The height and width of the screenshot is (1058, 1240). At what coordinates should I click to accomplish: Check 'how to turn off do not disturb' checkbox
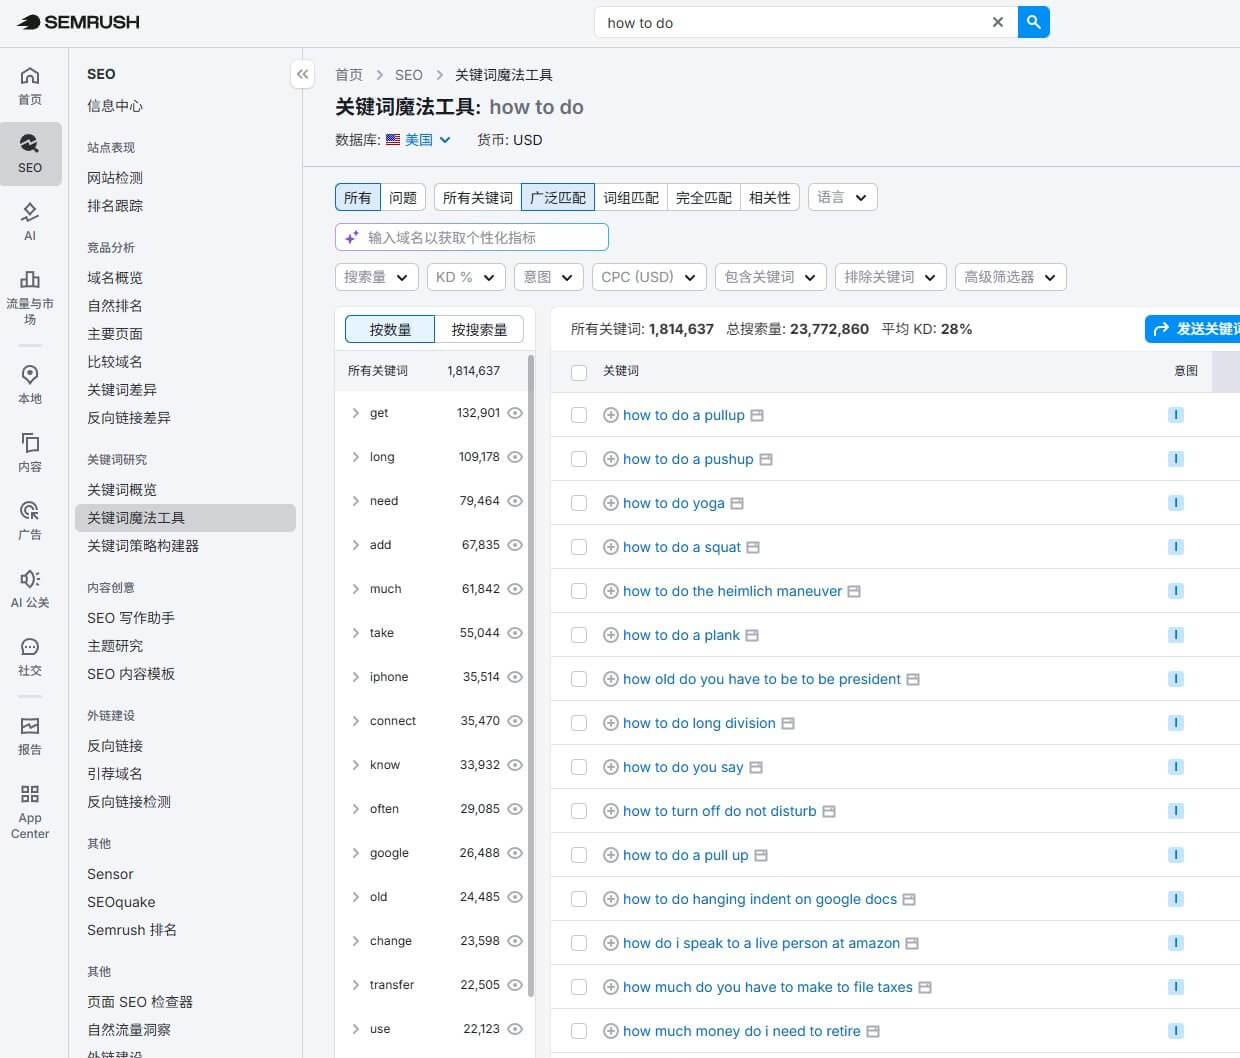tap(579, 811)
